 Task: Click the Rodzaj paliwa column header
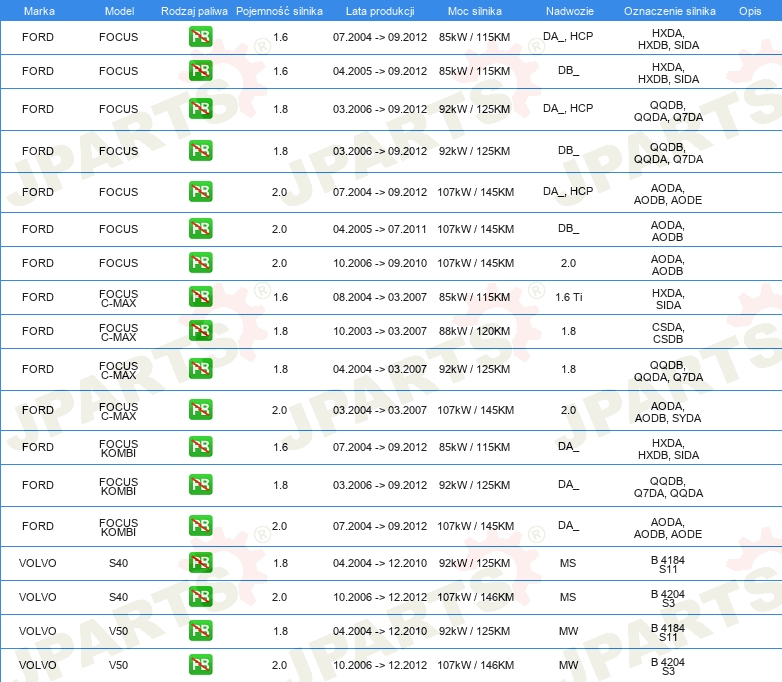click(x=194, y=11)
